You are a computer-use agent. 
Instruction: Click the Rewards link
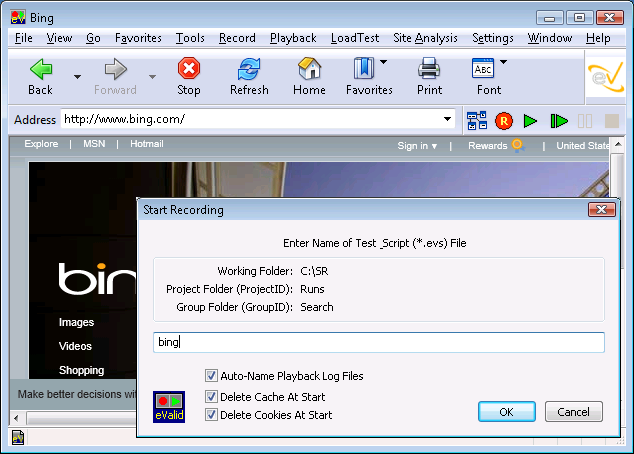[x=487, y=146]
